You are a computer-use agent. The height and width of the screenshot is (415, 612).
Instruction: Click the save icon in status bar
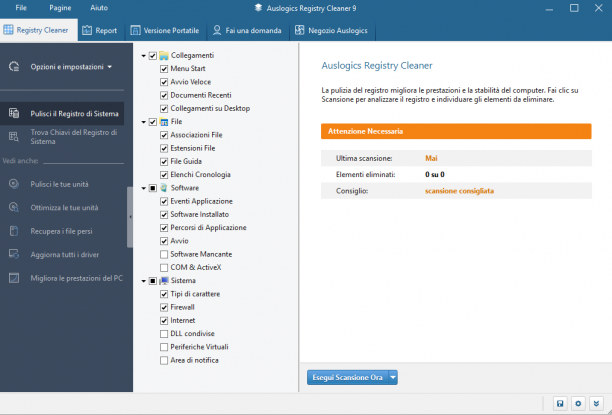tap(560, 403)
